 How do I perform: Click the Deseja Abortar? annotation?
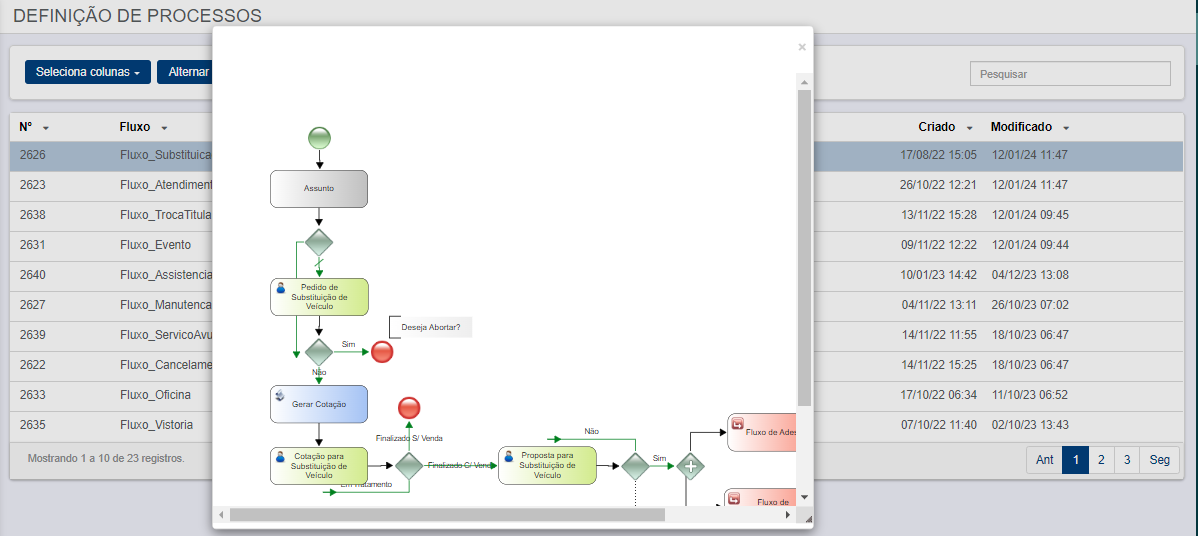[x=430, y=327]
